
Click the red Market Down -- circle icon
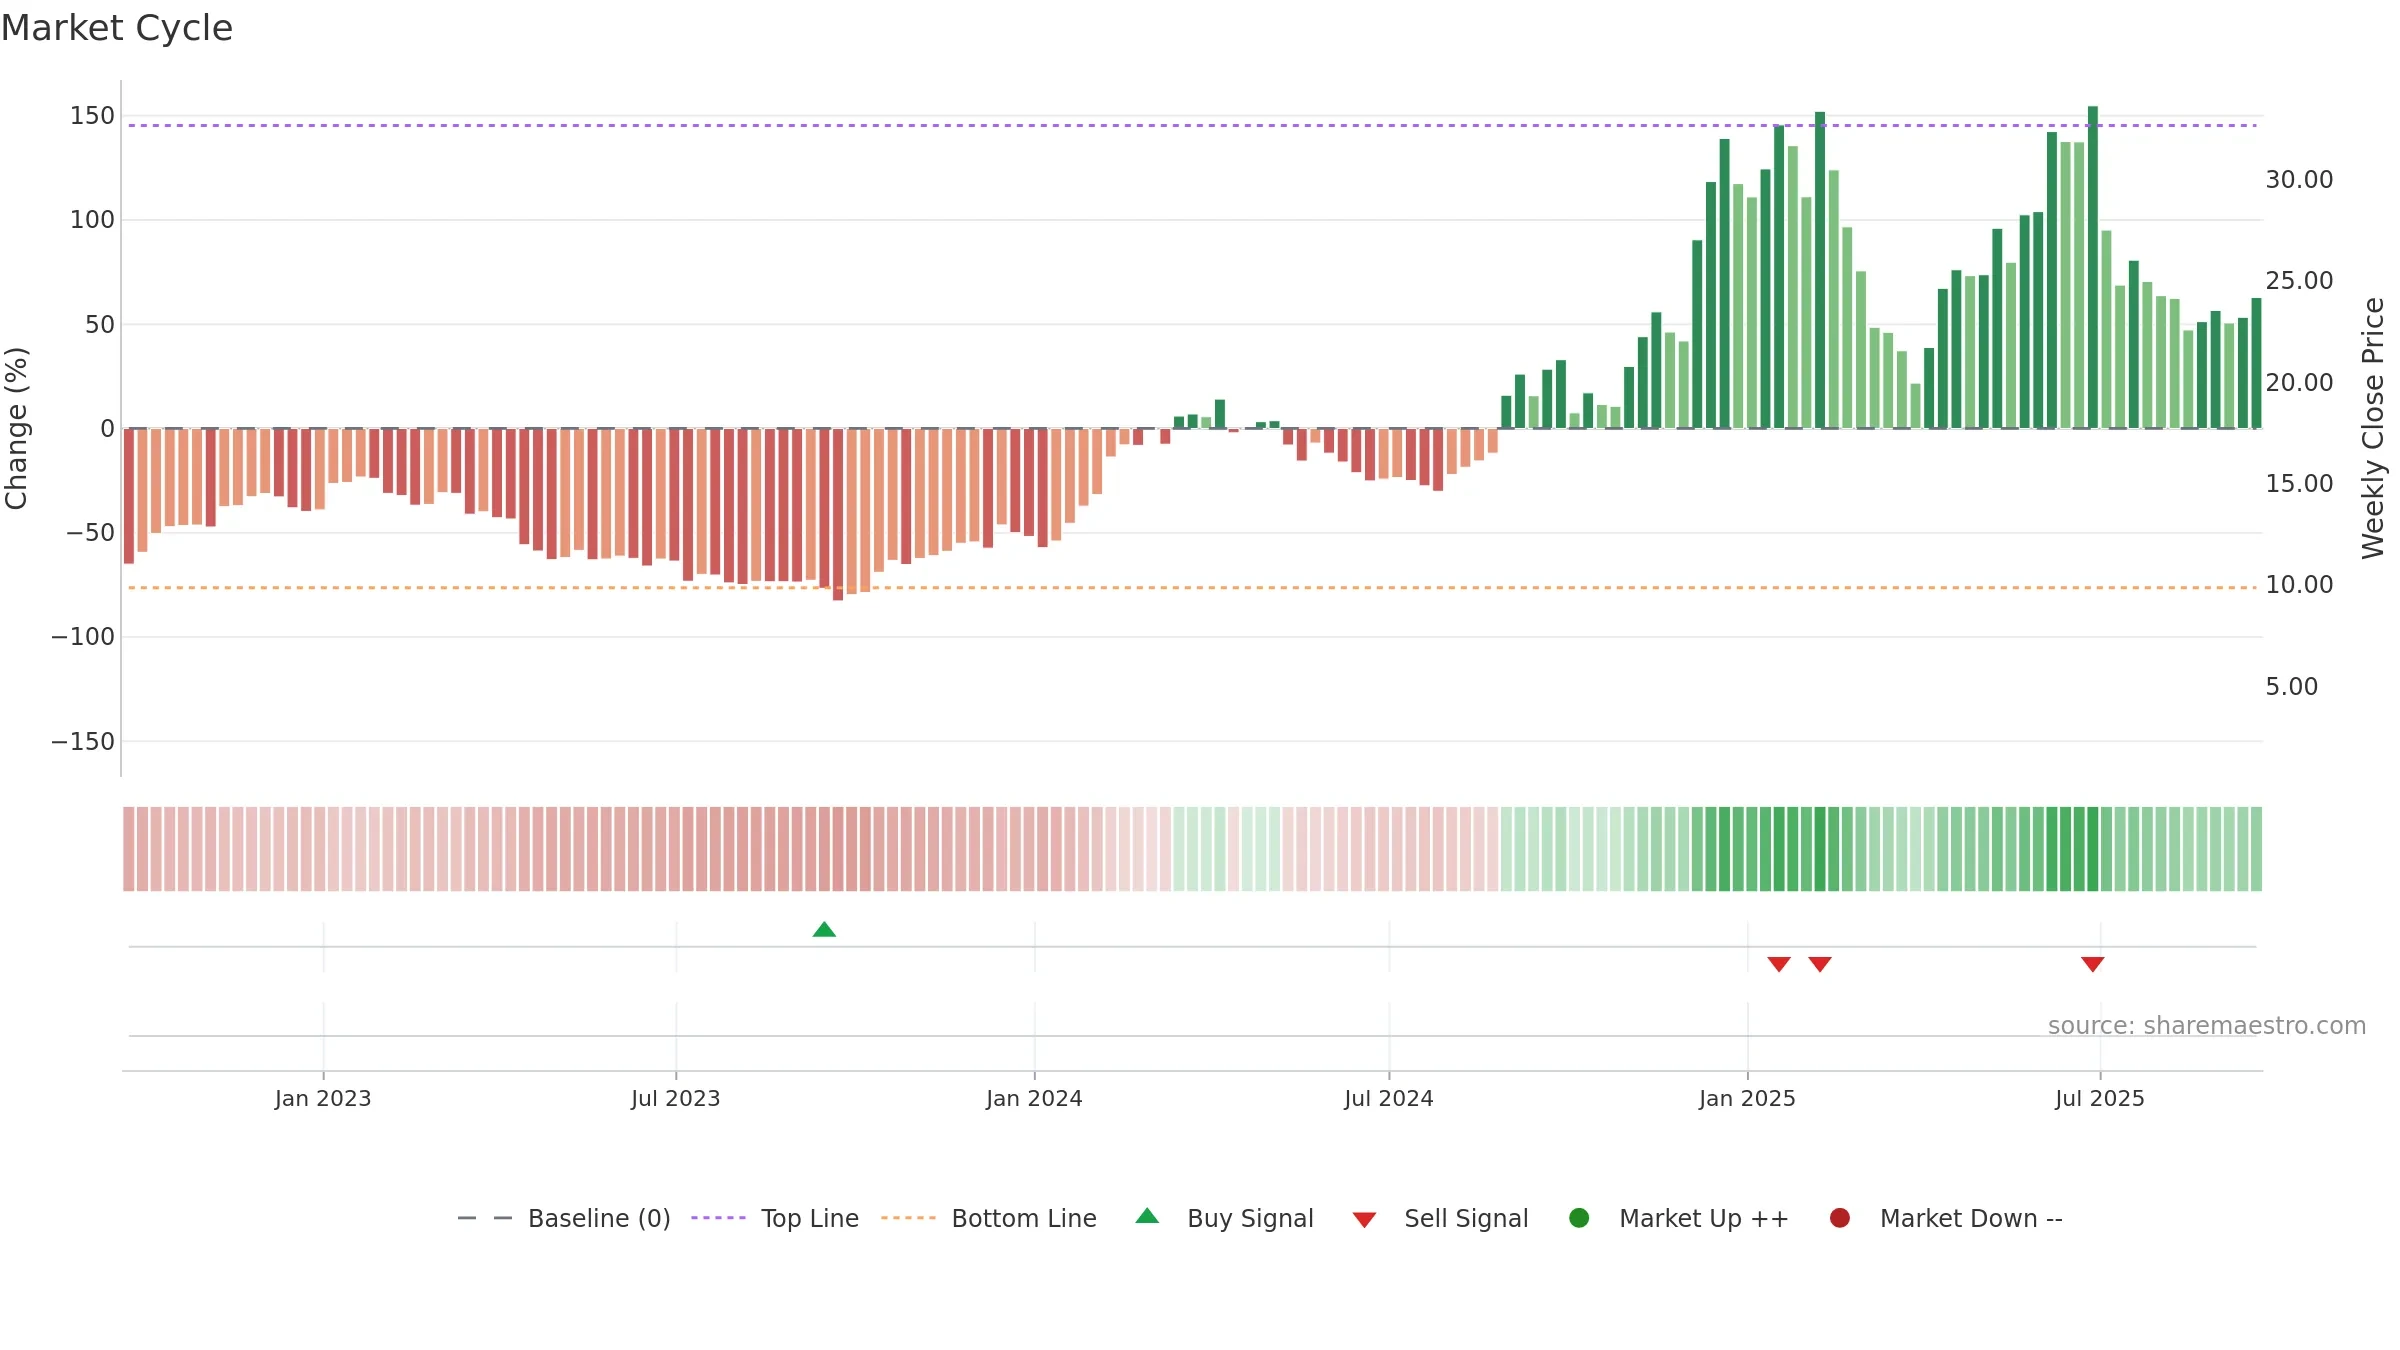(1839, 1217)
